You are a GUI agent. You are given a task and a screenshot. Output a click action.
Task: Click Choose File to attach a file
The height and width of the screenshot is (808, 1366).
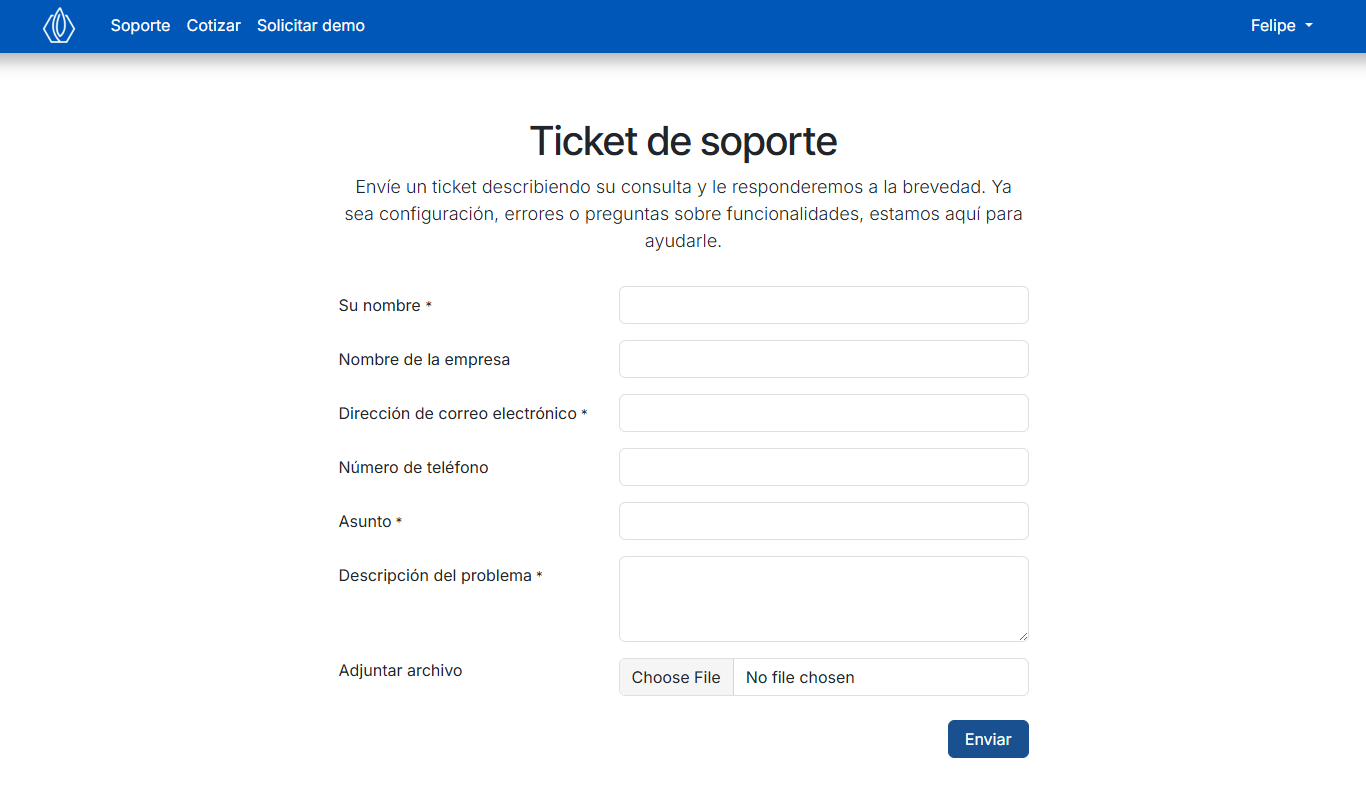(676, 677)
